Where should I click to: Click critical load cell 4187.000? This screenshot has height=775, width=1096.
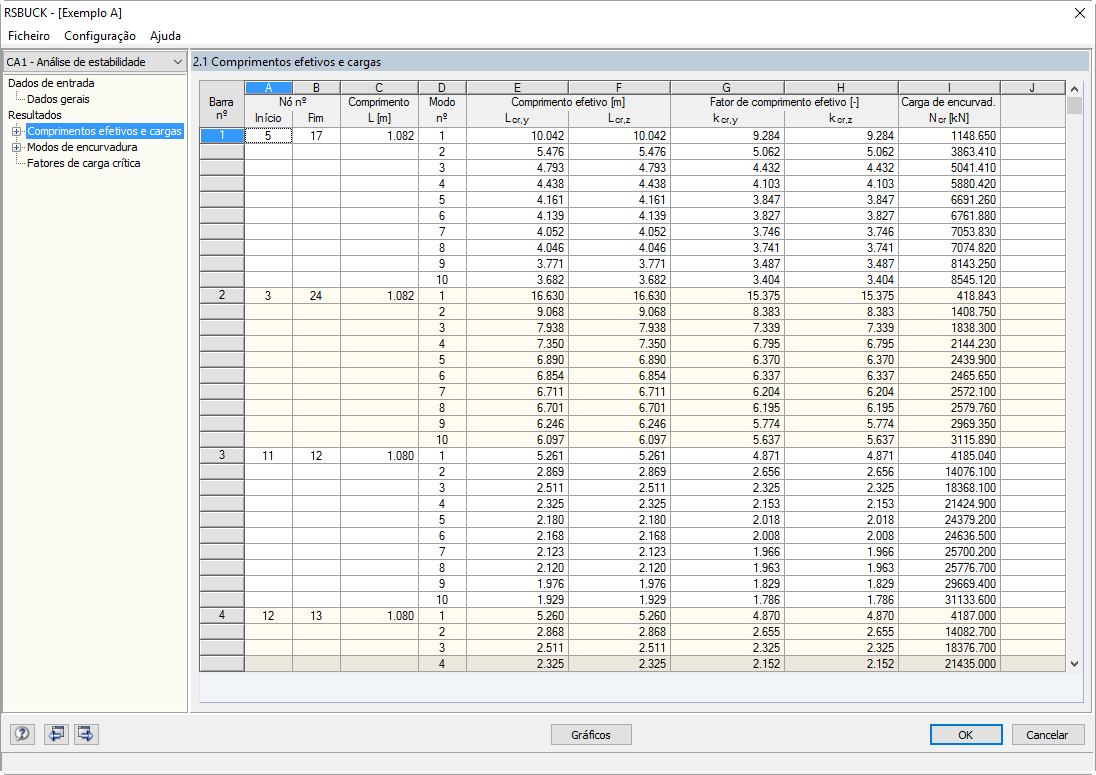949,616
